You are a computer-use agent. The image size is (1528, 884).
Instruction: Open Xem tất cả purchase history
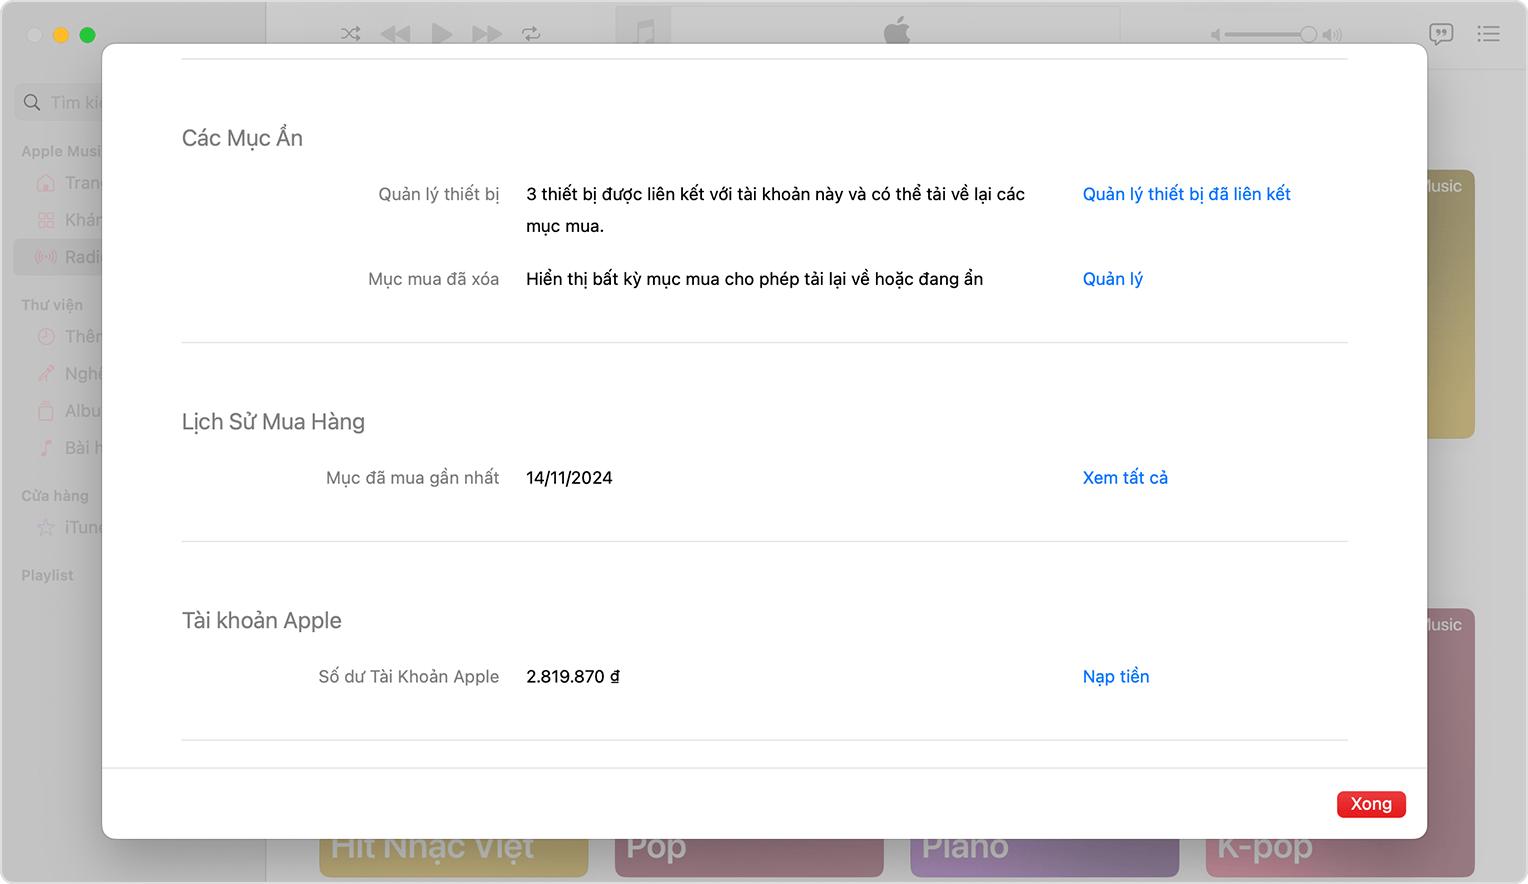pyautogui.click(x=1125, y=478)
